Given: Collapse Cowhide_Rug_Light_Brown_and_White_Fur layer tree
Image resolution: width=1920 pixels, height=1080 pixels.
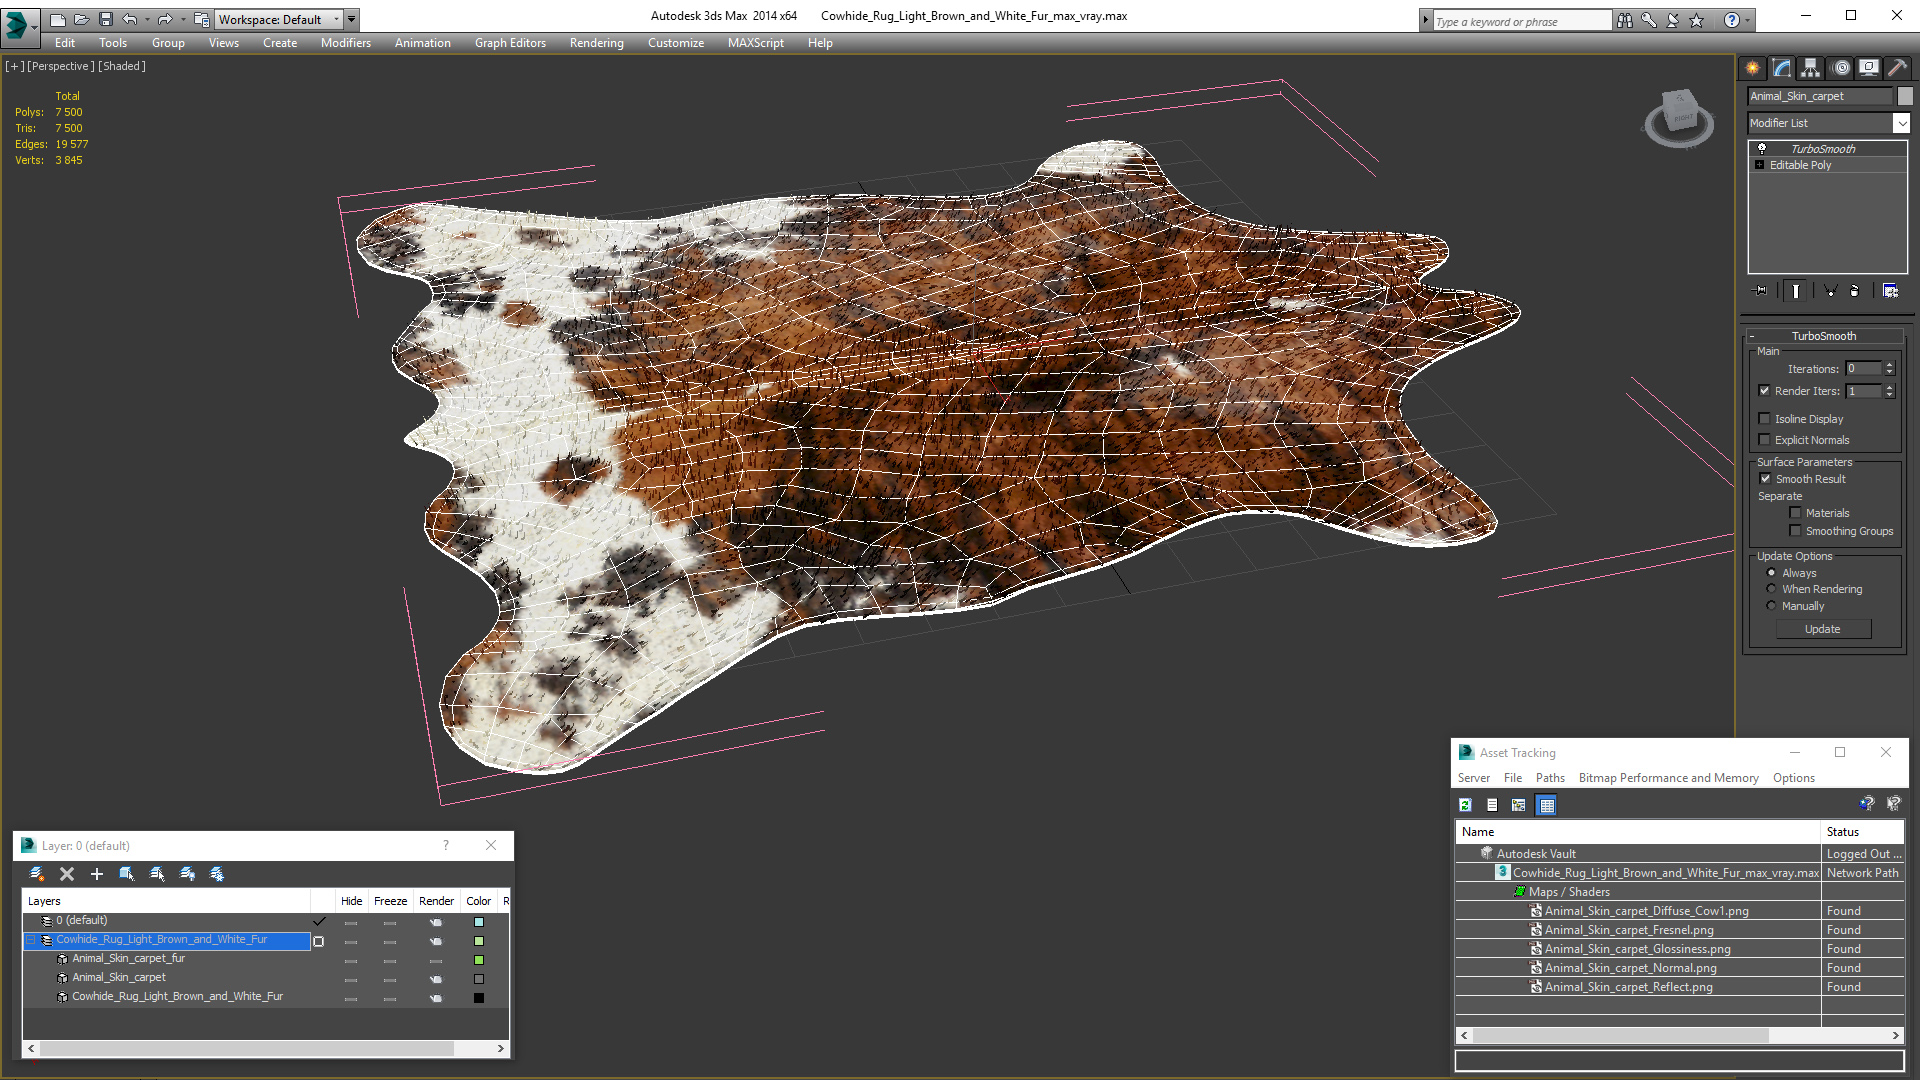Looking at the screenshot, I should pyautogui.click(x=31, y=940).
